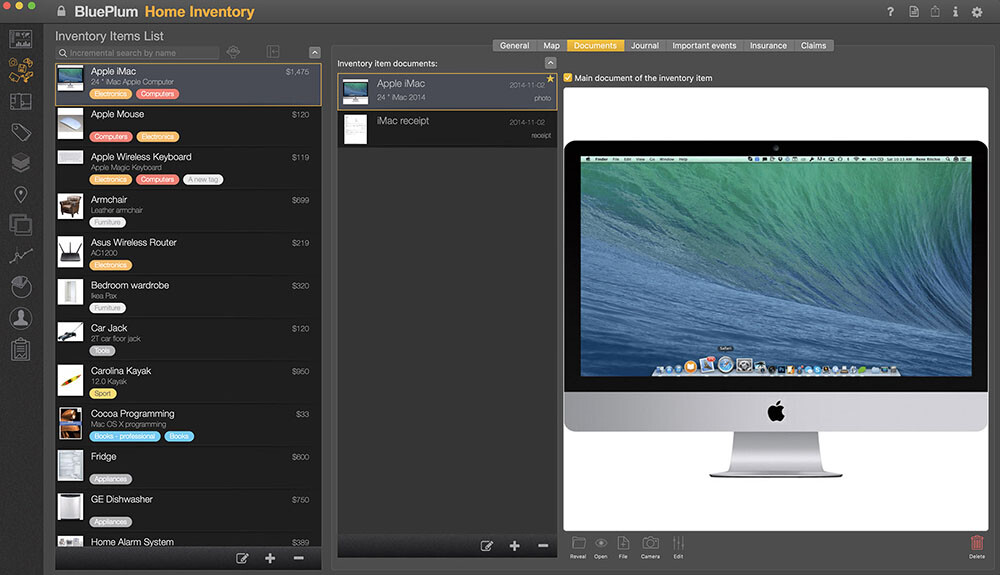Add new inventory item with plus icon

270,558
